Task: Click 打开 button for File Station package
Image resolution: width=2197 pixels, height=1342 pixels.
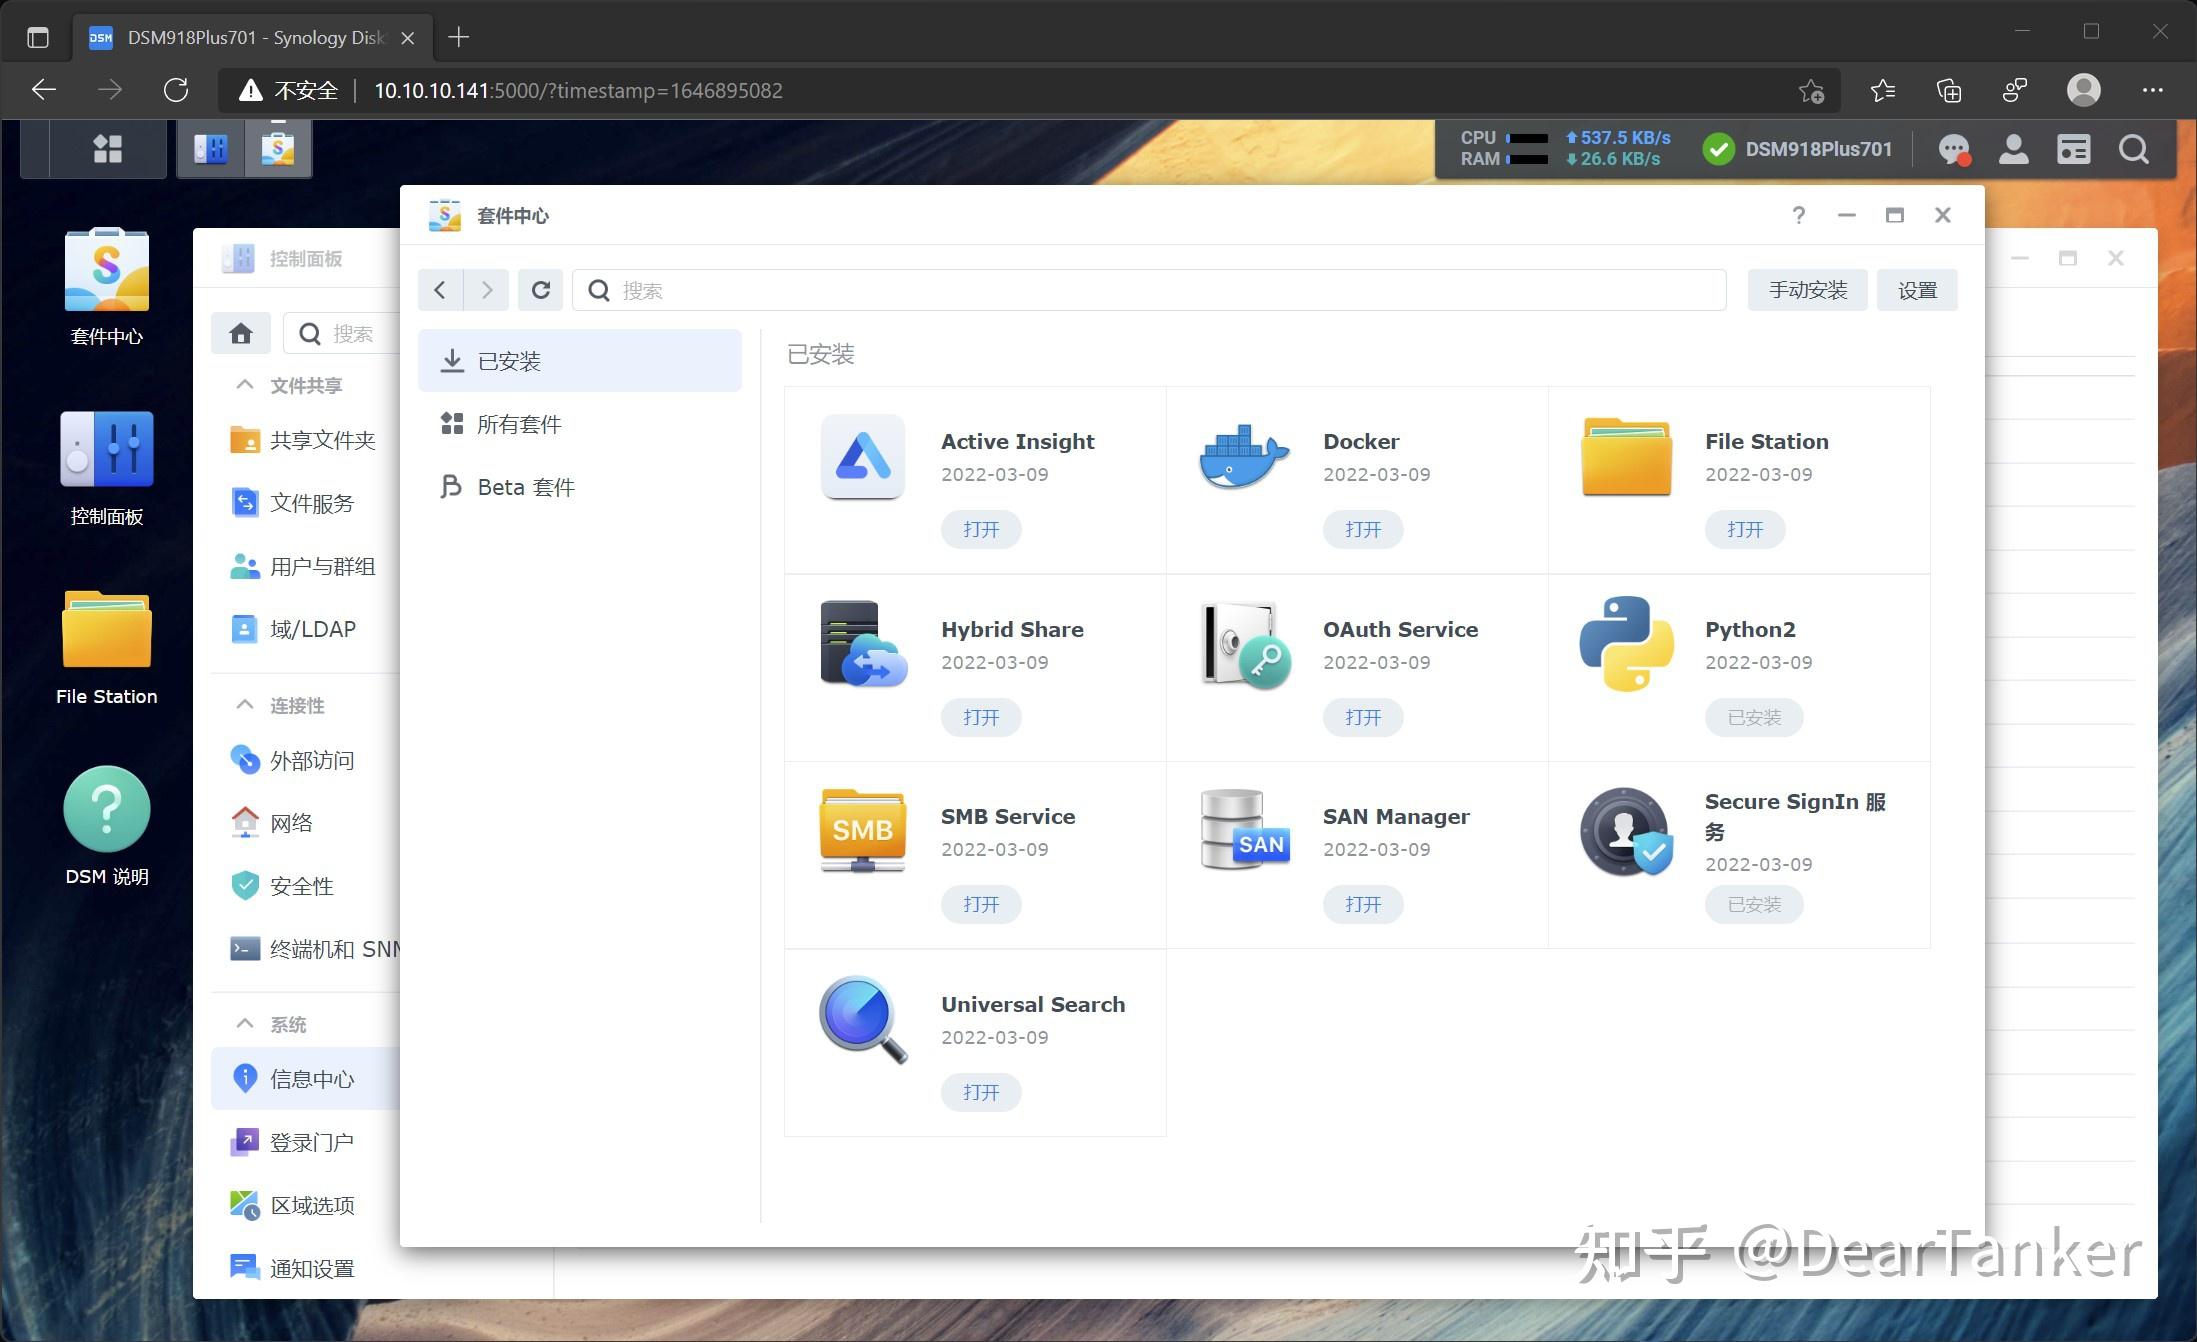Action: 1745,529
